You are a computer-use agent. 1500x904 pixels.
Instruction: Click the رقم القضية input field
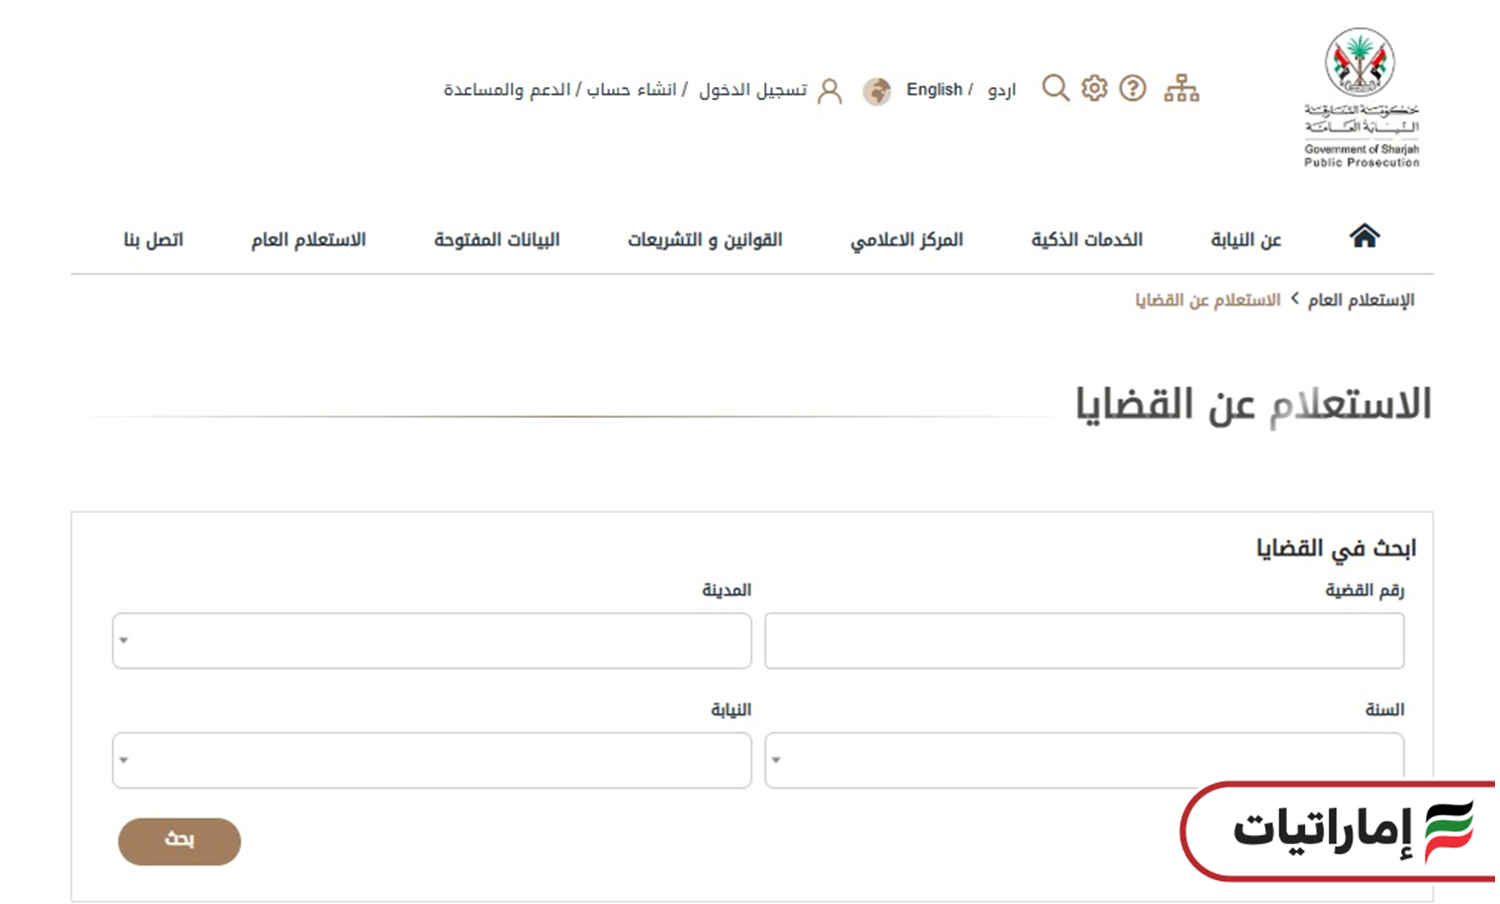click(1085, 641)
